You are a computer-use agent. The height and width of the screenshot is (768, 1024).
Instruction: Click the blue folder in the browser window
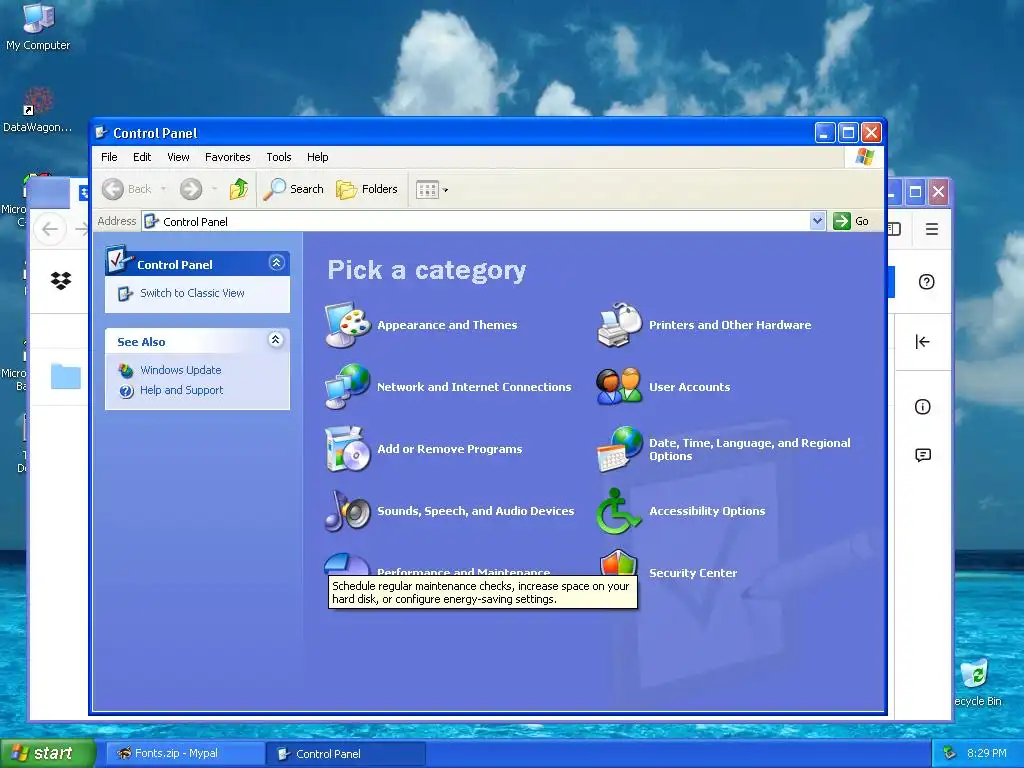[x=65, y=376]
